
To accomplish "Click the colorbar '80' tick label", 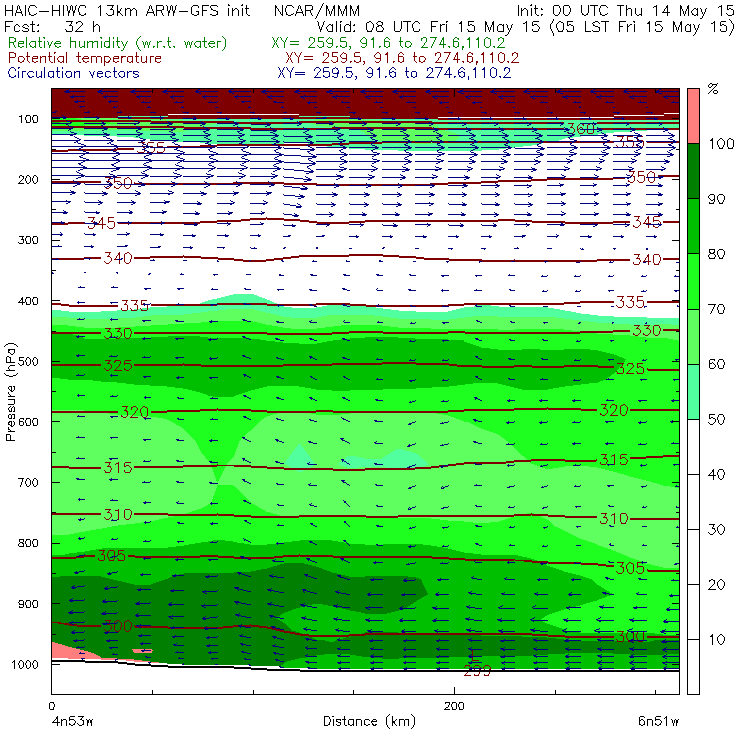I will click(x=716, y=254).
